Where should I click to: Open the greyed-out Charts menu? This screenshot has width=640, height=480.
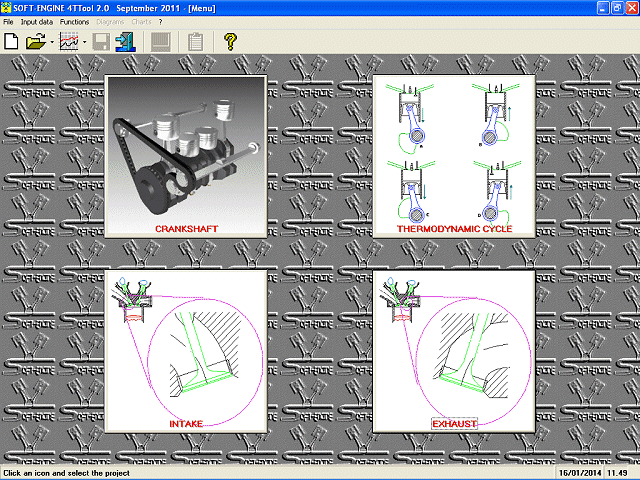point(141,22)
